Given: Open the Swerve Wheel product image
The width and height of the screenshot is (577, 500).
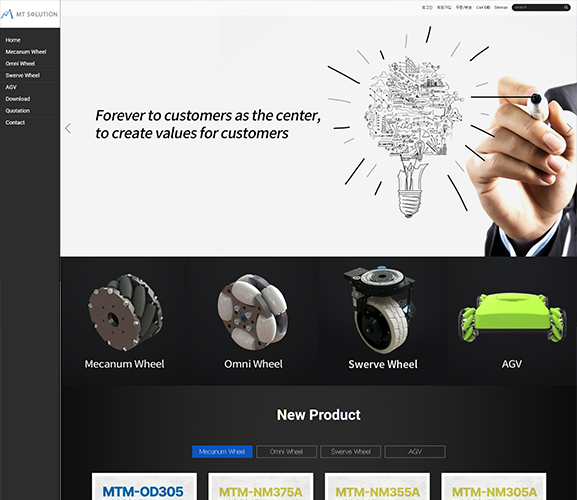Looking at the screenshot, I should 380,310.
